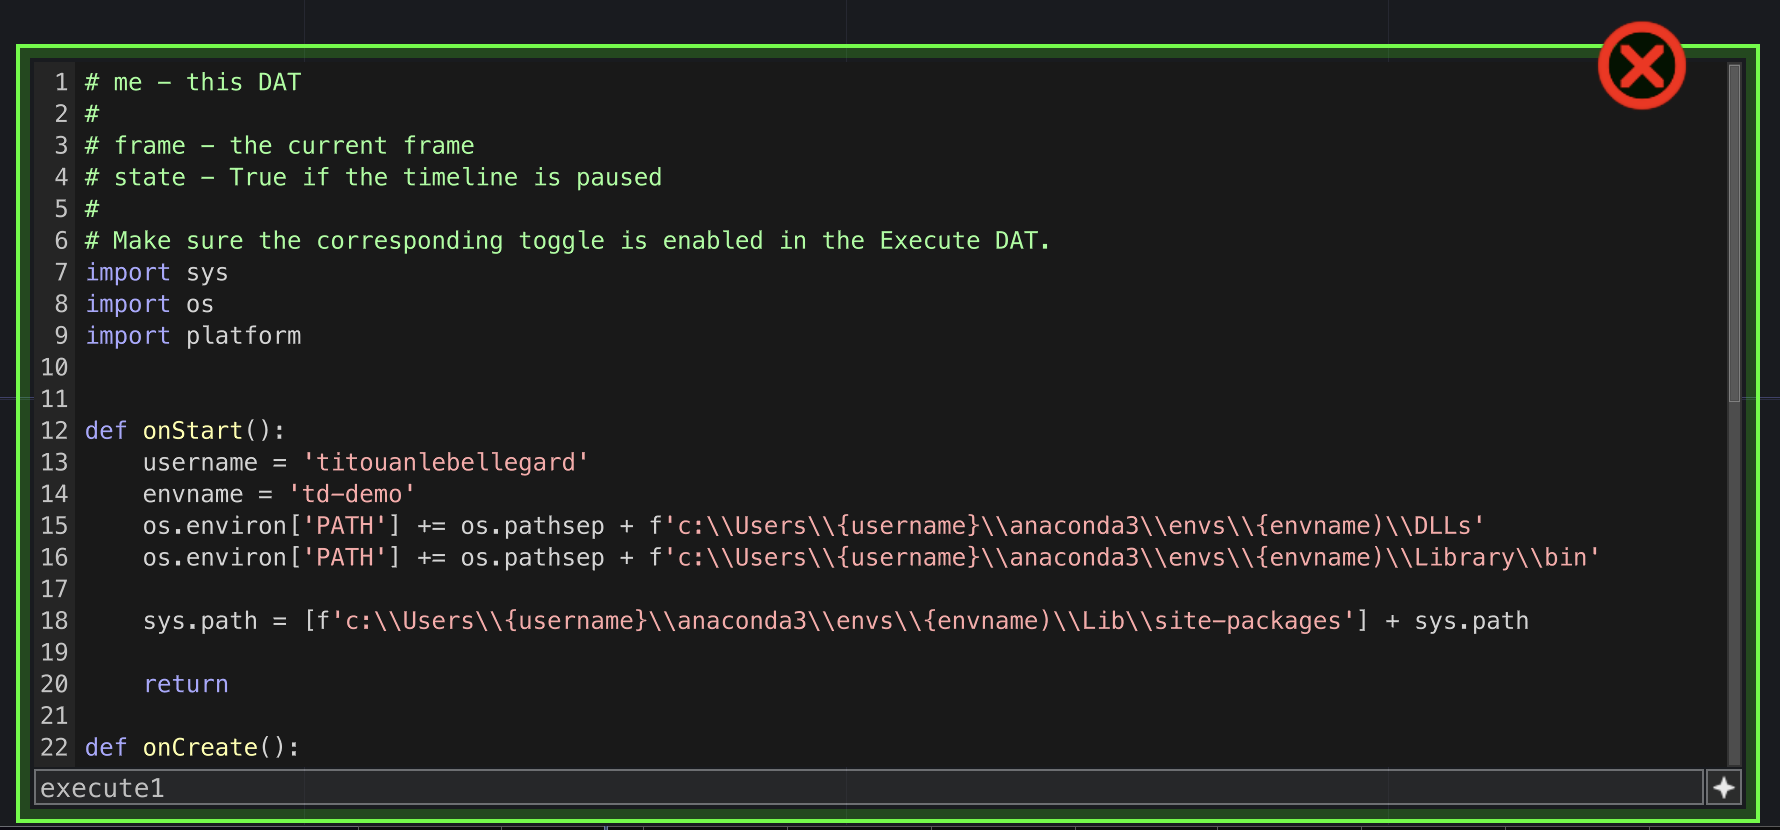Click the word site-packages in the sys.path line

tap(1246, 621)
